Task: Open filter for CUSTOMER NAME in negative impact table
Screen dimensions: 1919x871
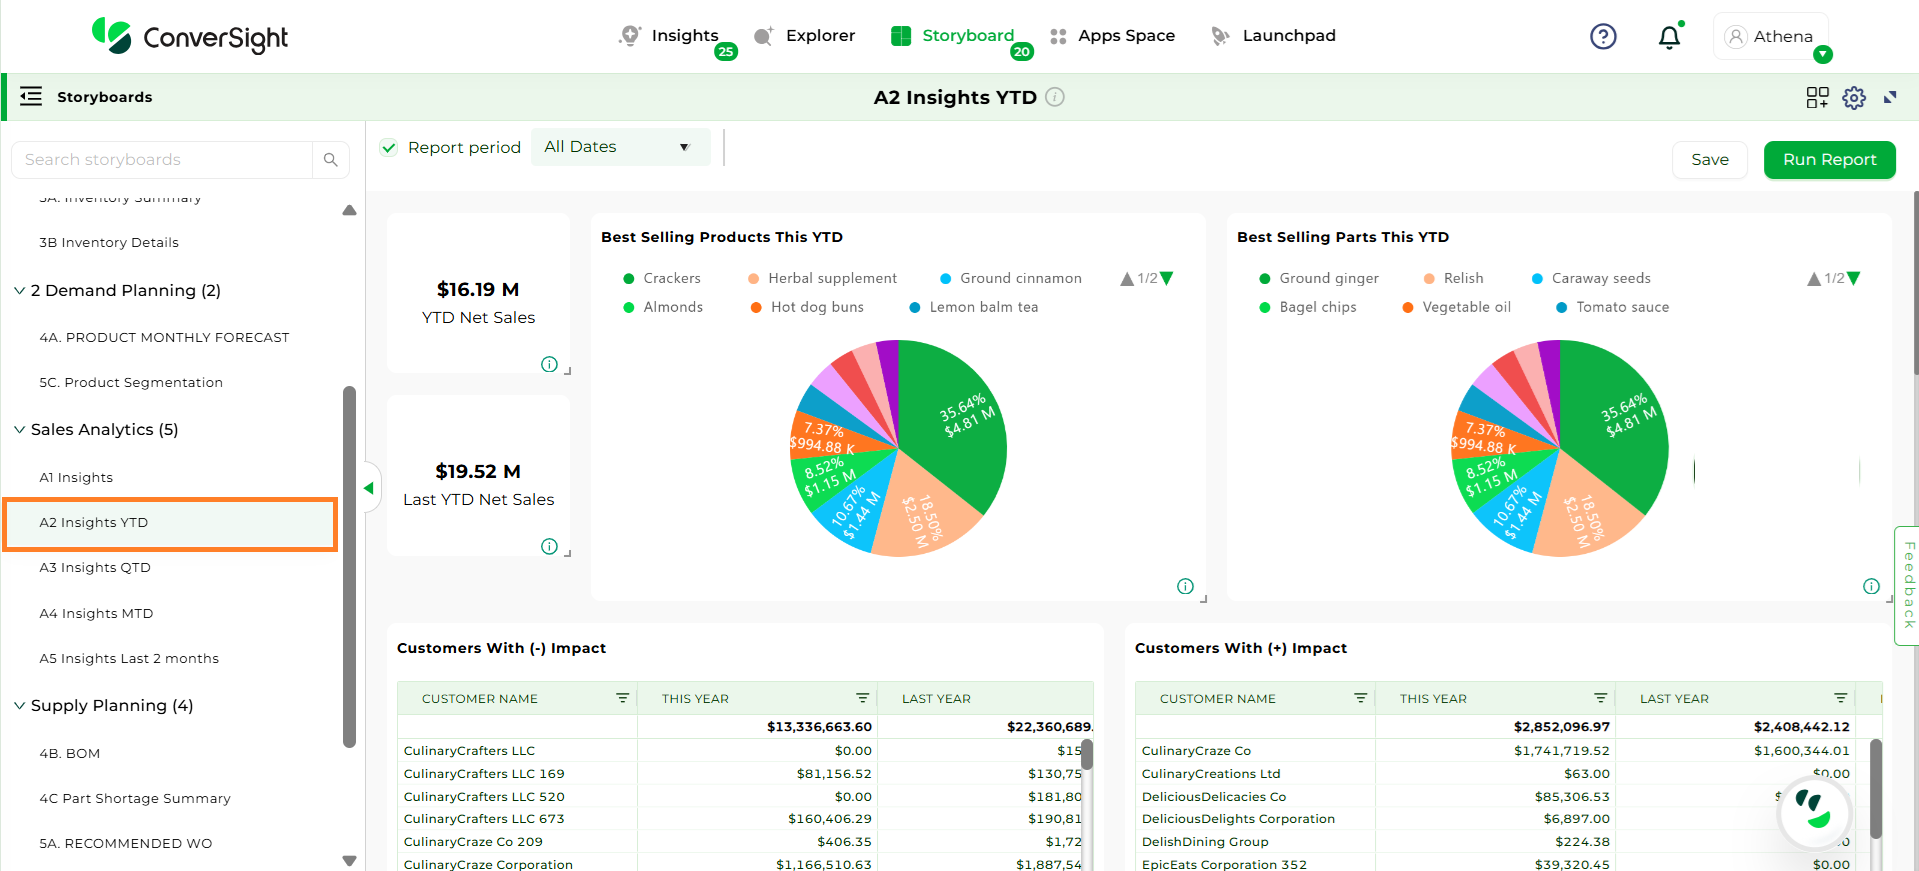Action: pos(622,698)
